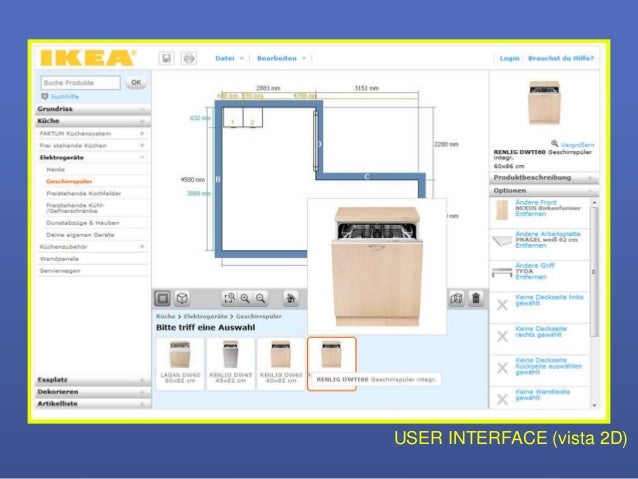Expand the Produktbeschreibung panel
This screenshot has width=638, height=479.
544,178
